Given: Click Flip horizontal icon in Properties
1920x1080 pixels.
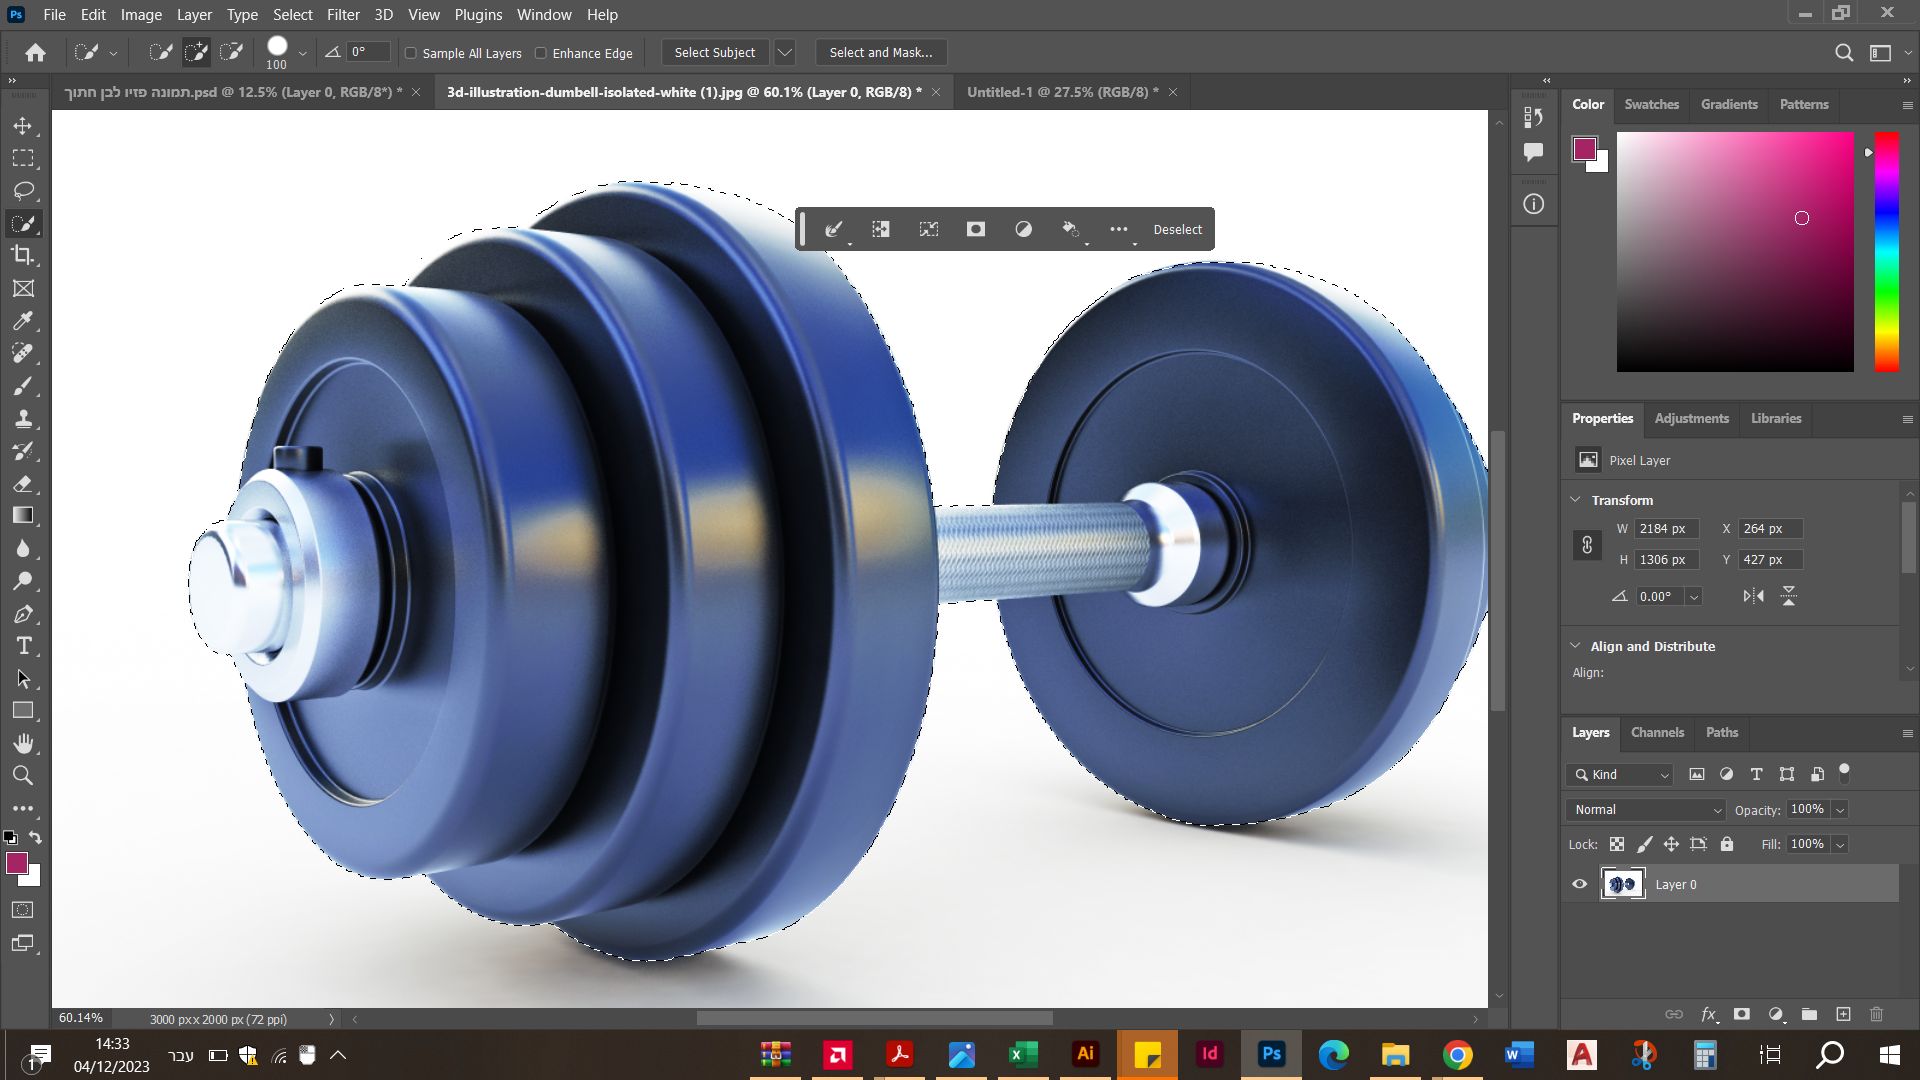Looking at the screenshot, I should (x=1754, y=596).
